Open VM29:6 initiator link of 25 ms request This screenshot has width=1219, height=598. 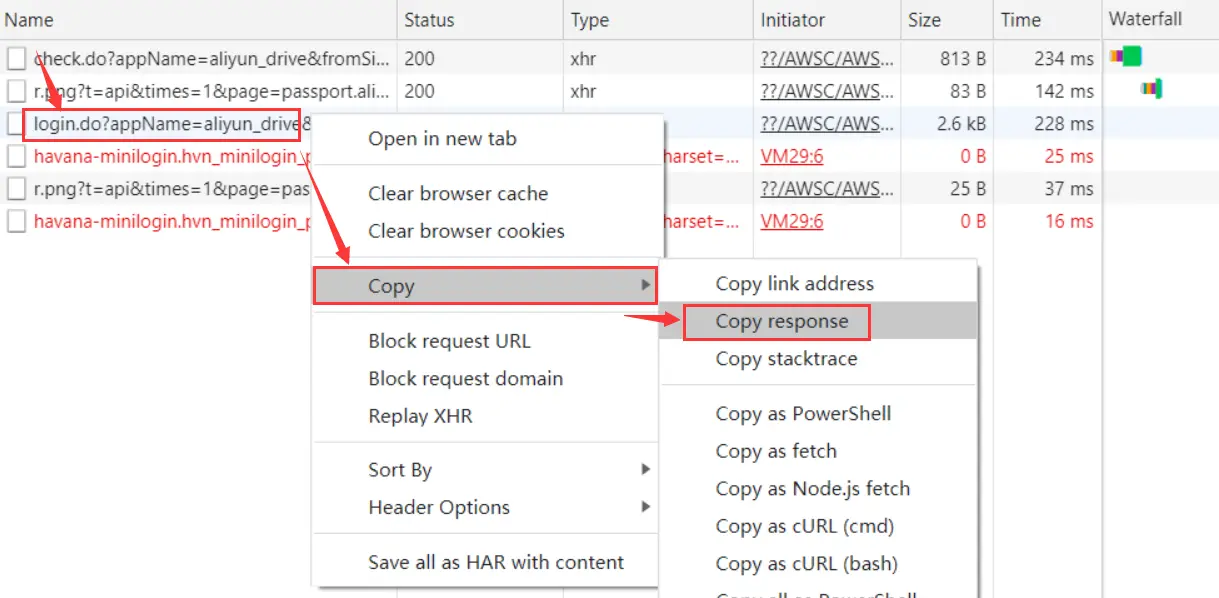pos(791,156)
